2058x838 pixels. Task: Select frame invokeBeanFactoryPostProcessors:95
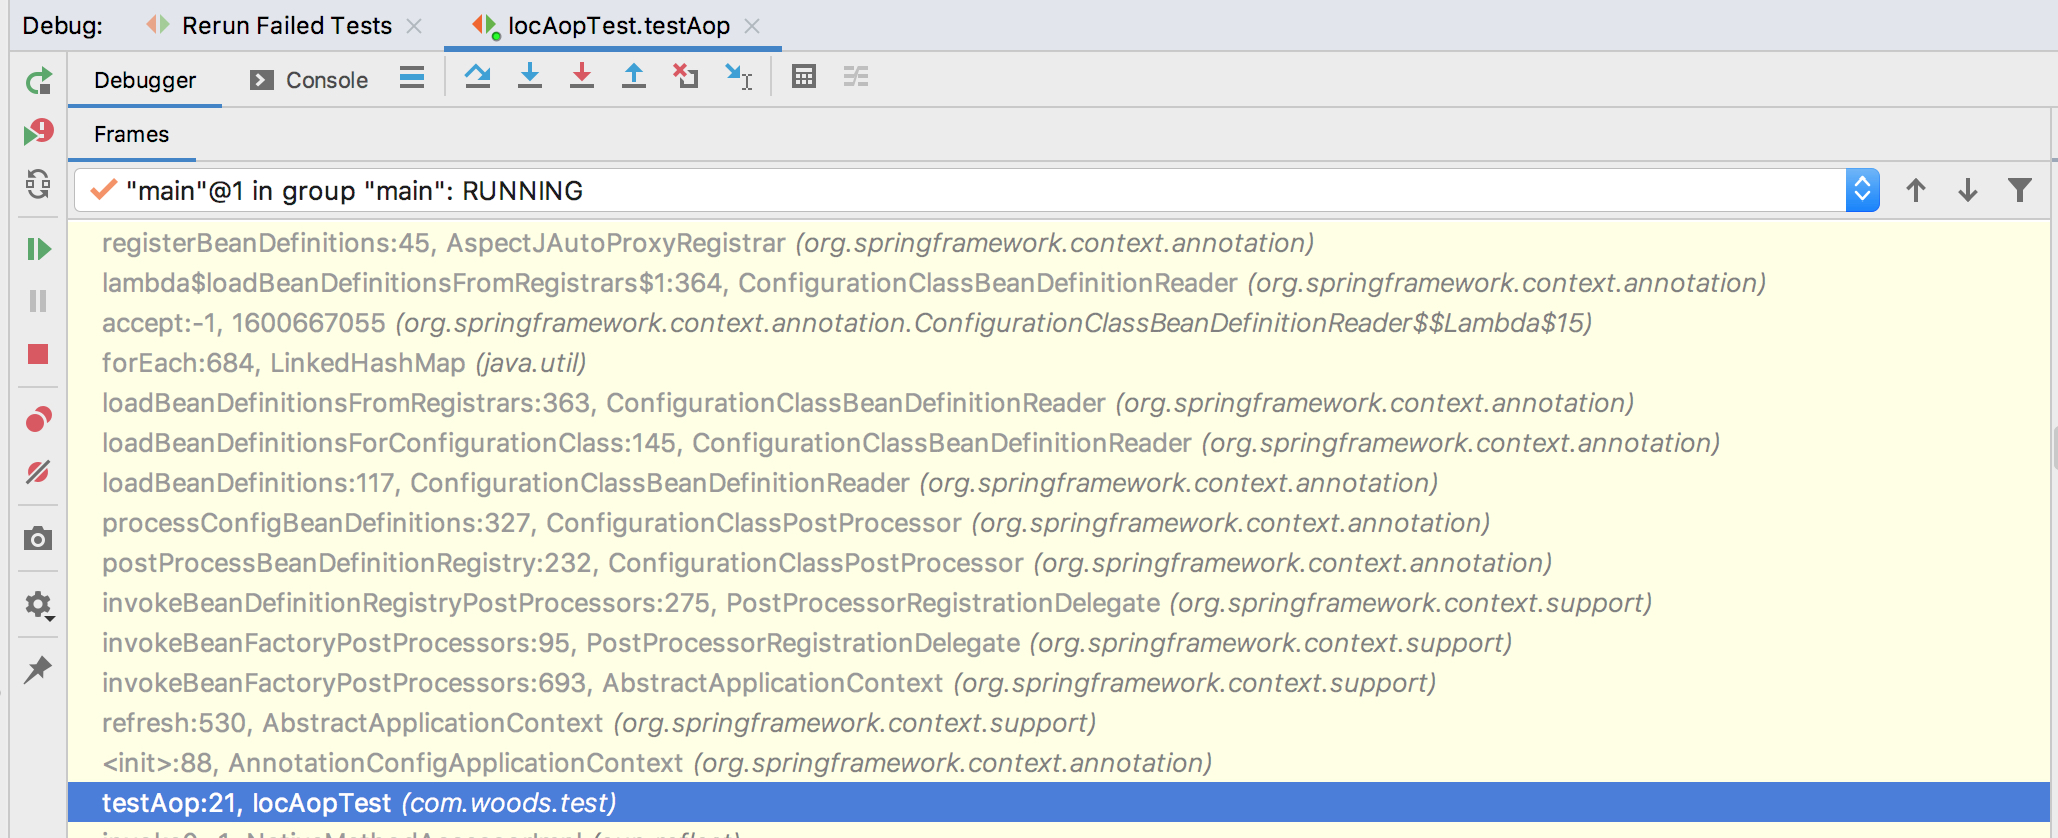(x=1058, y=643)
